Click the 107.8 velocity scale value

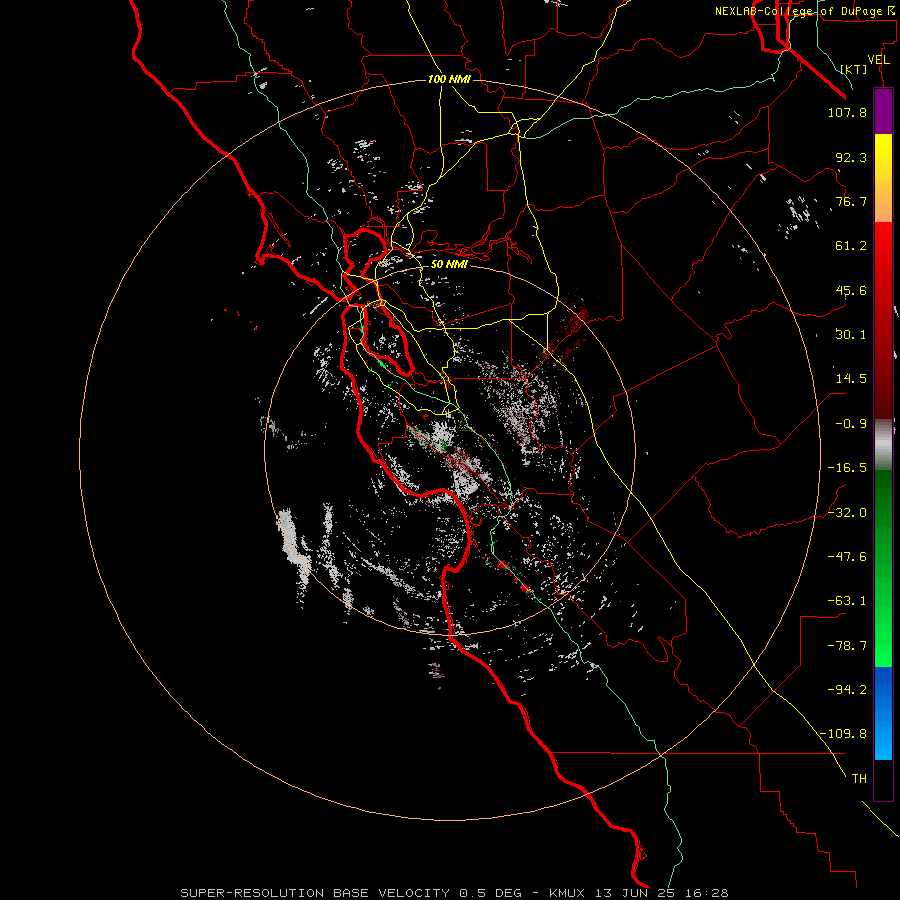pos(847,112)
